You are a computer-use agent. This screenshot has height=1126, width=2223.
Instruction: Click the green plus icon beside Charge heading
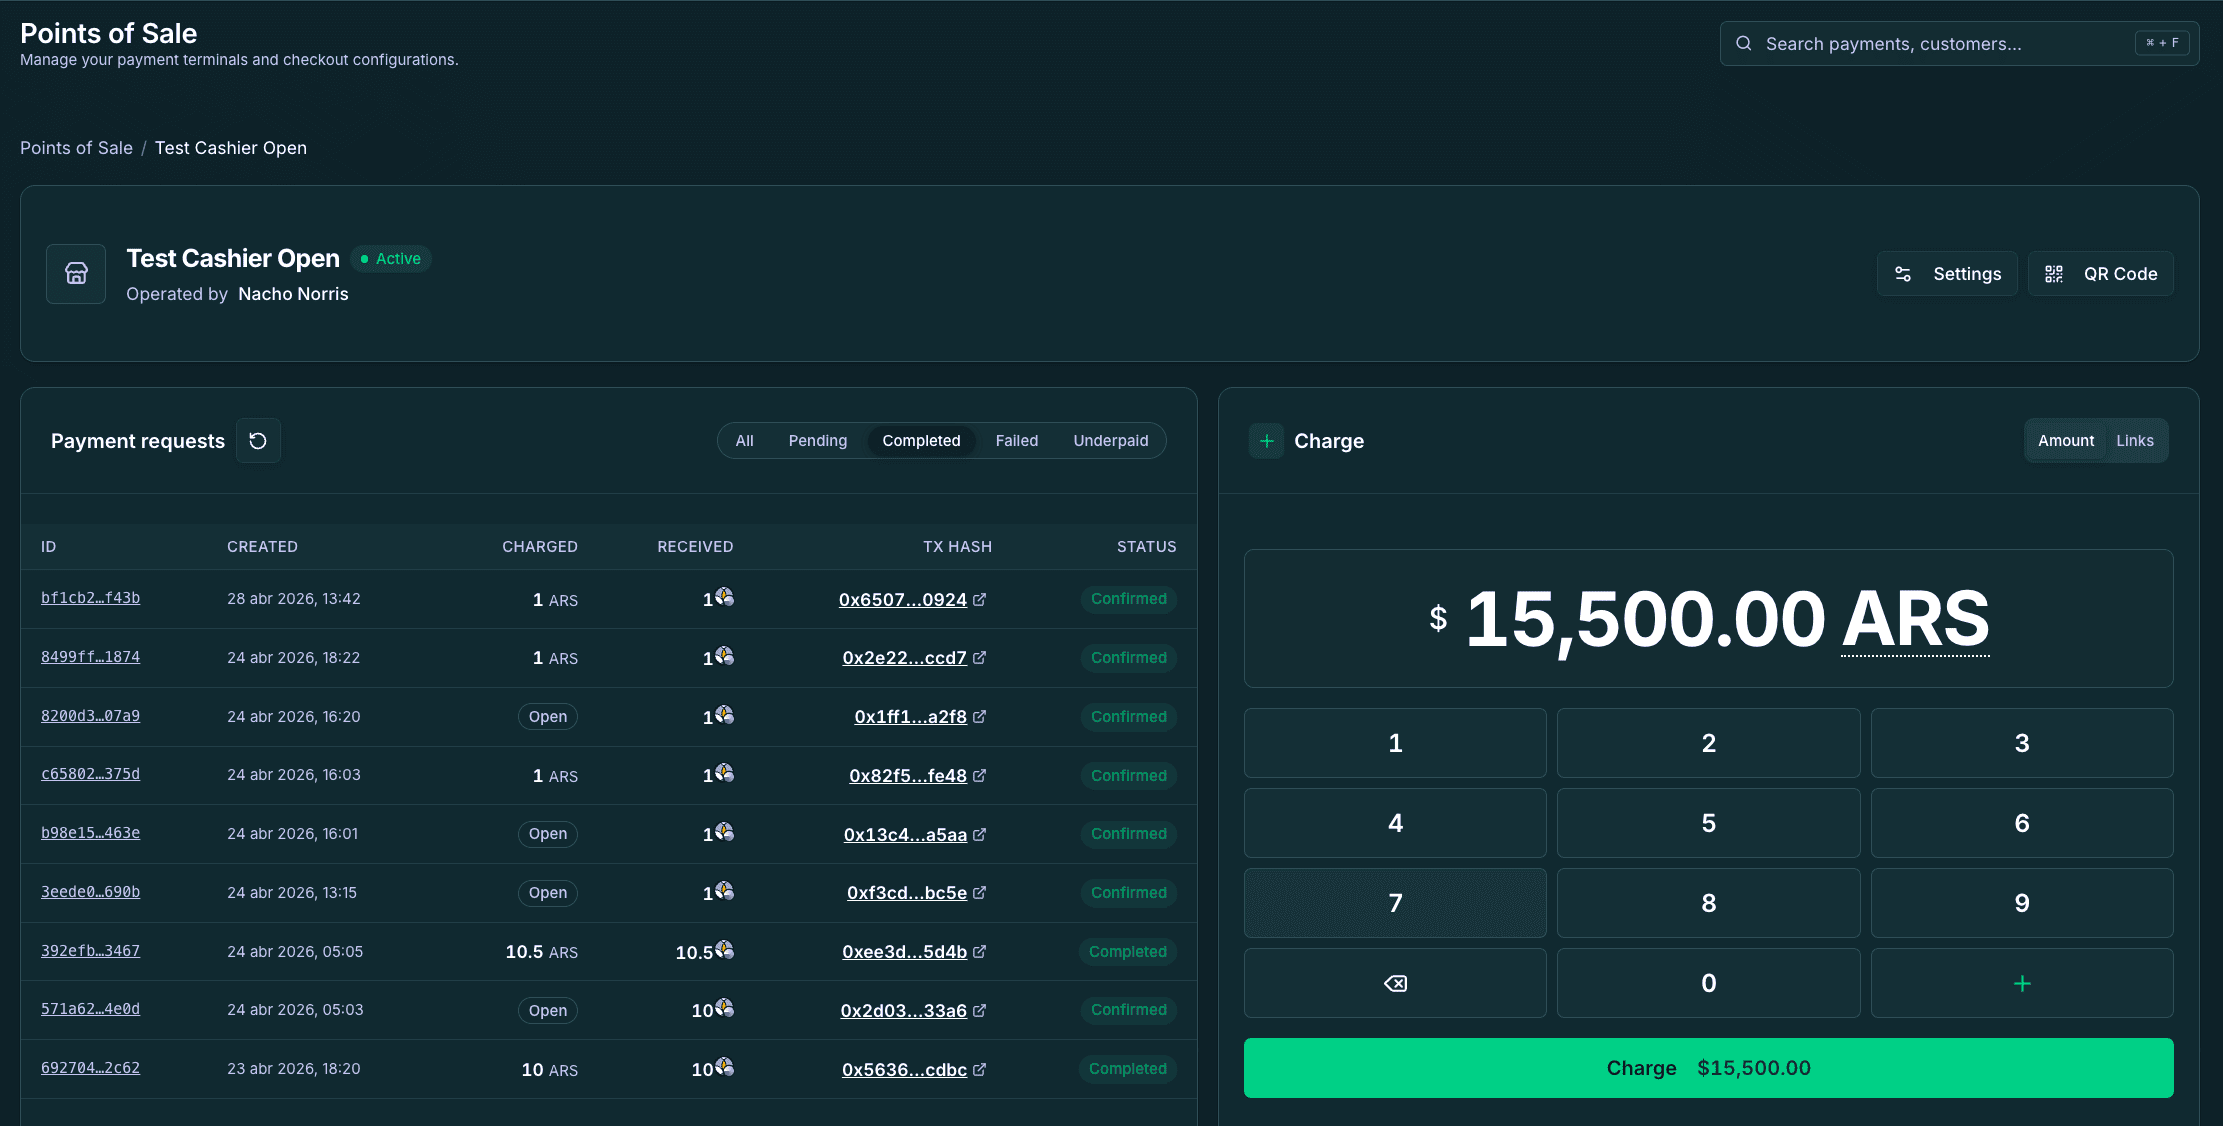[x=1266, y=441]
